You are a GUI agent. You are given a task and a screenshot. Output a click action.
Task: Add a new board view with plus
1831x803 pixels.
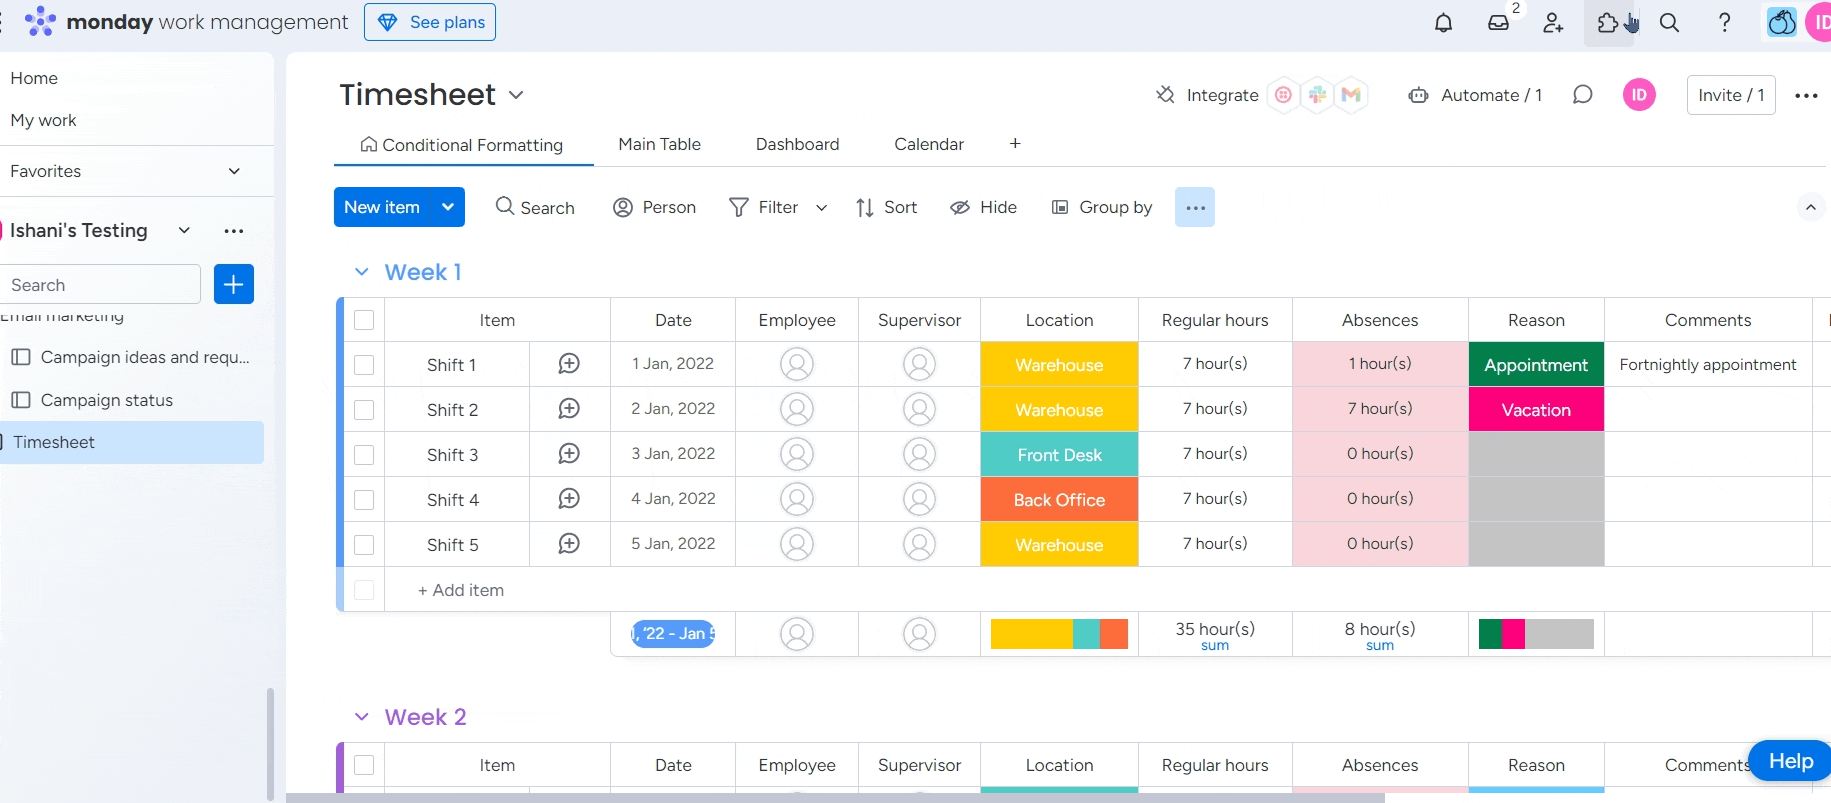1015,144
